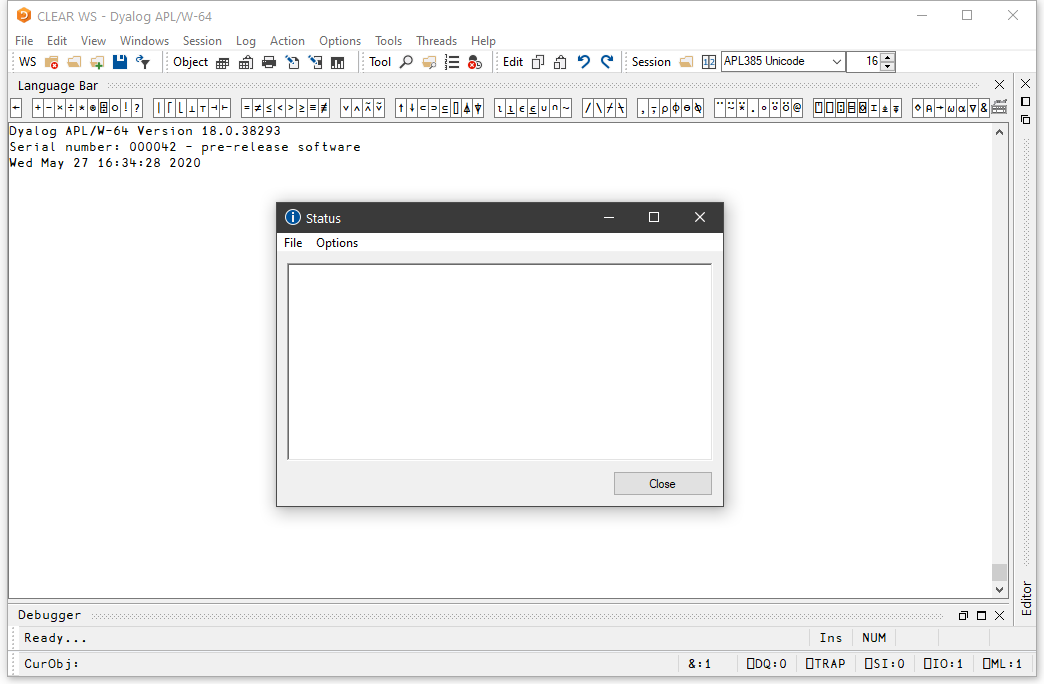The image size is (1044, 684).
Task: Click the Paste icon in Edit toolbar
Action: click(560, 62)
